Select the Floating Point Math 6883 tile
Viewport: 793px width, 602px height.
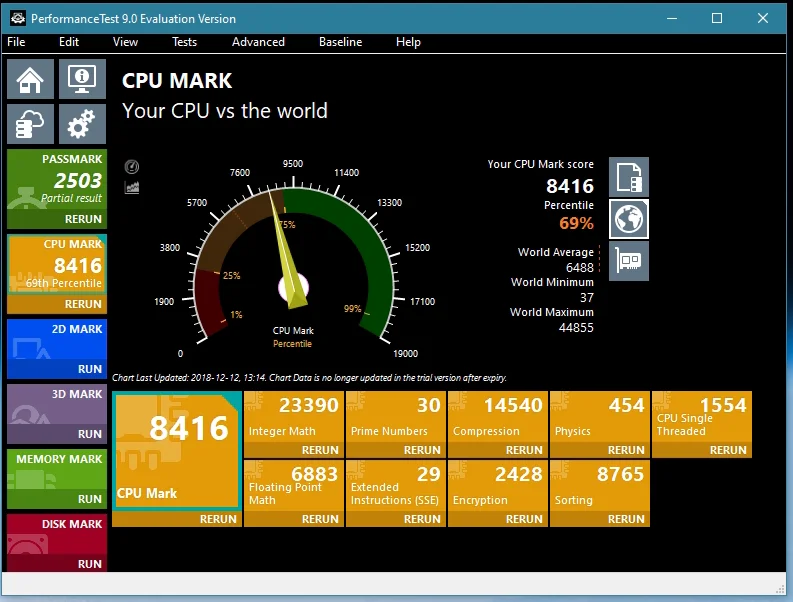tap(294, 485)
